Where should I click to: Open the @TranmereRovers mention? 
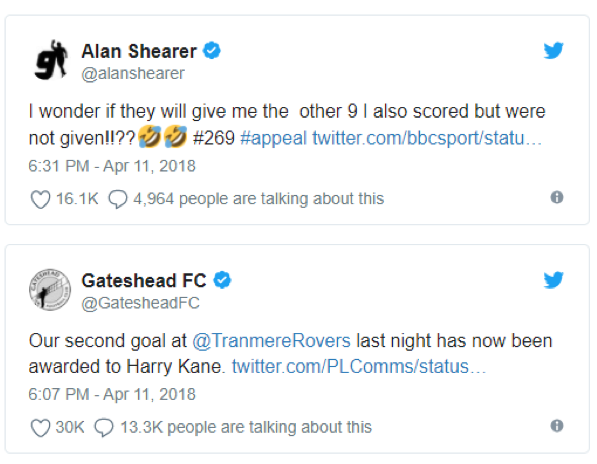[x=271, y=340]
